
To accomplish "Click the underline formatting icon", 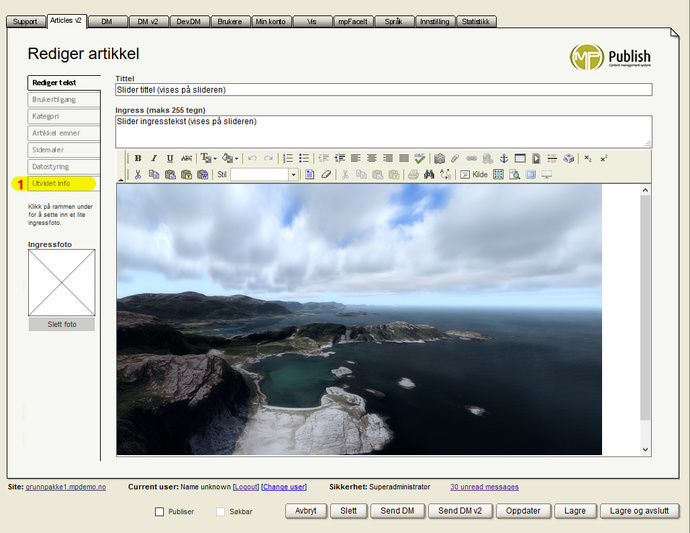I will (170, 158).
